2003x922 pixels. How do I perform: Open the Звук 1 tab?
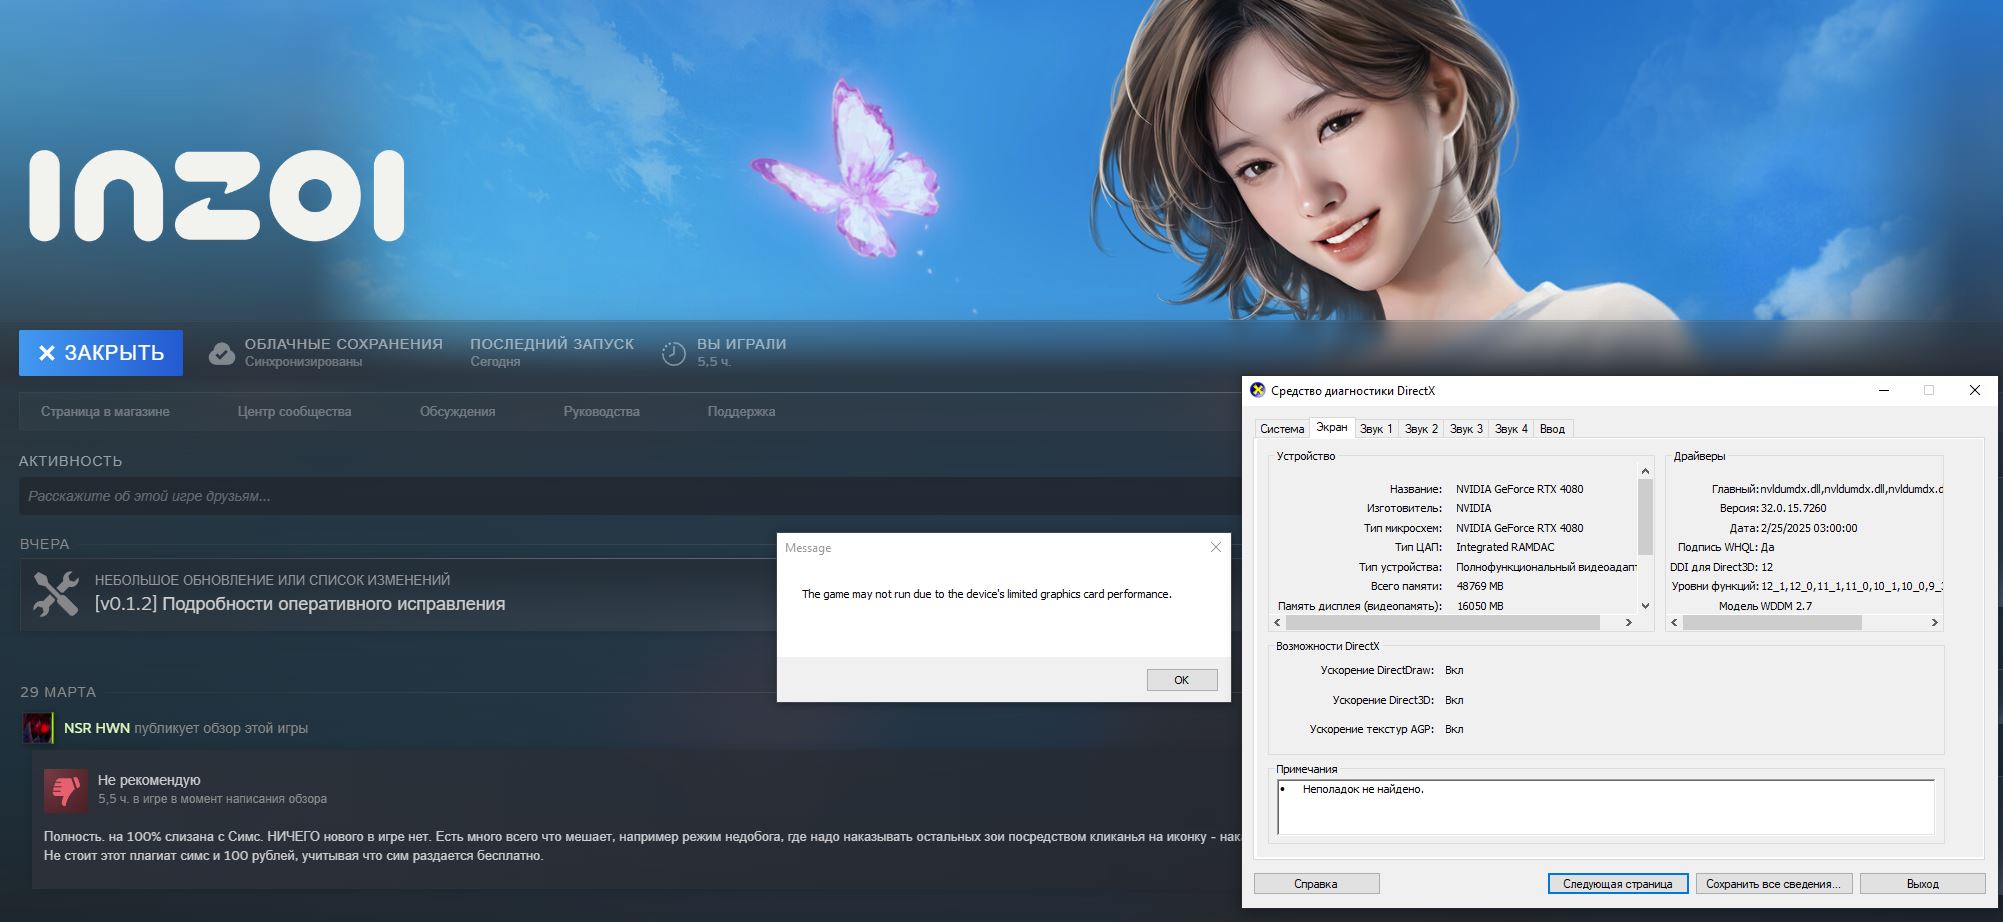coord(1376,429)
